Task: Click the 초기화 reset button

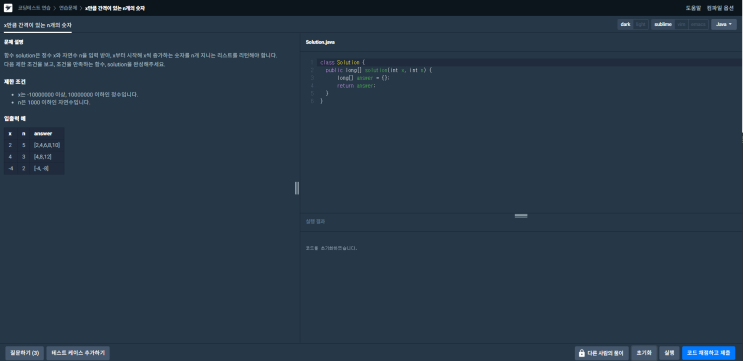Action: point(644,353)
